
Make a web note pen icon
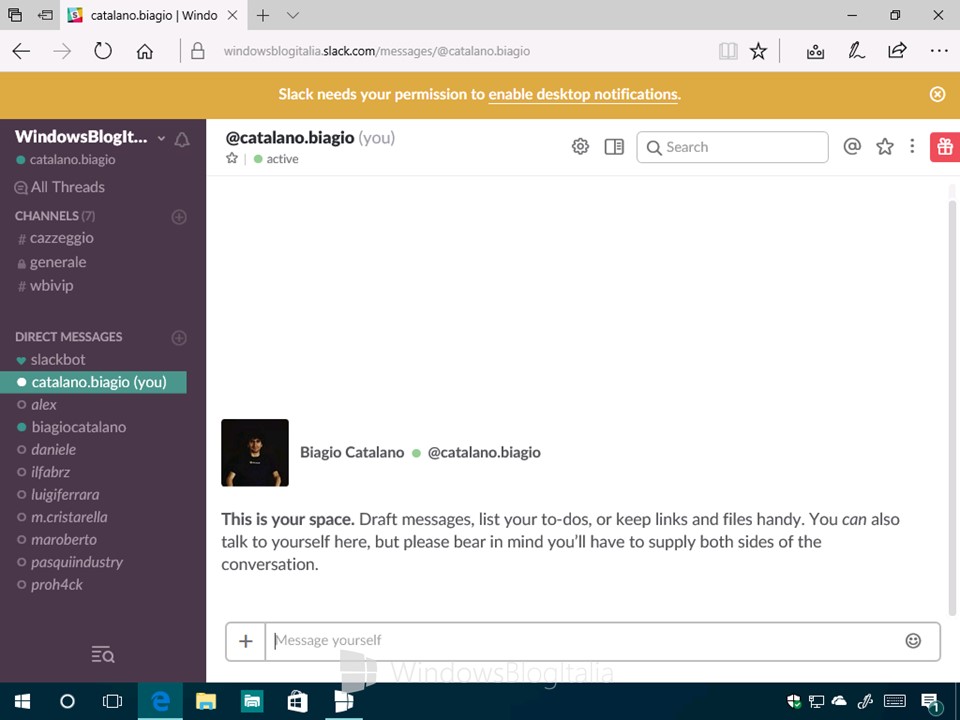tap(856, 51)
